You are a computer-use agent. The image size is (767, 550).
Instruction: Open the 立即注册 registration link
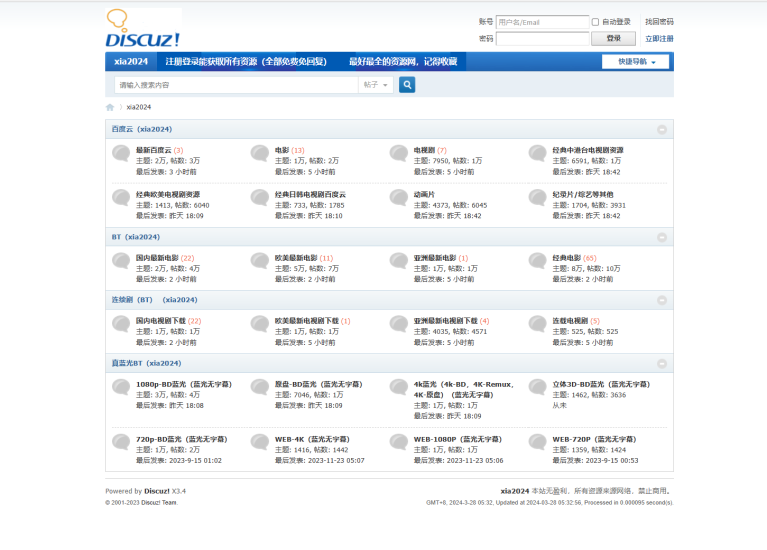[x=659, y=38]
